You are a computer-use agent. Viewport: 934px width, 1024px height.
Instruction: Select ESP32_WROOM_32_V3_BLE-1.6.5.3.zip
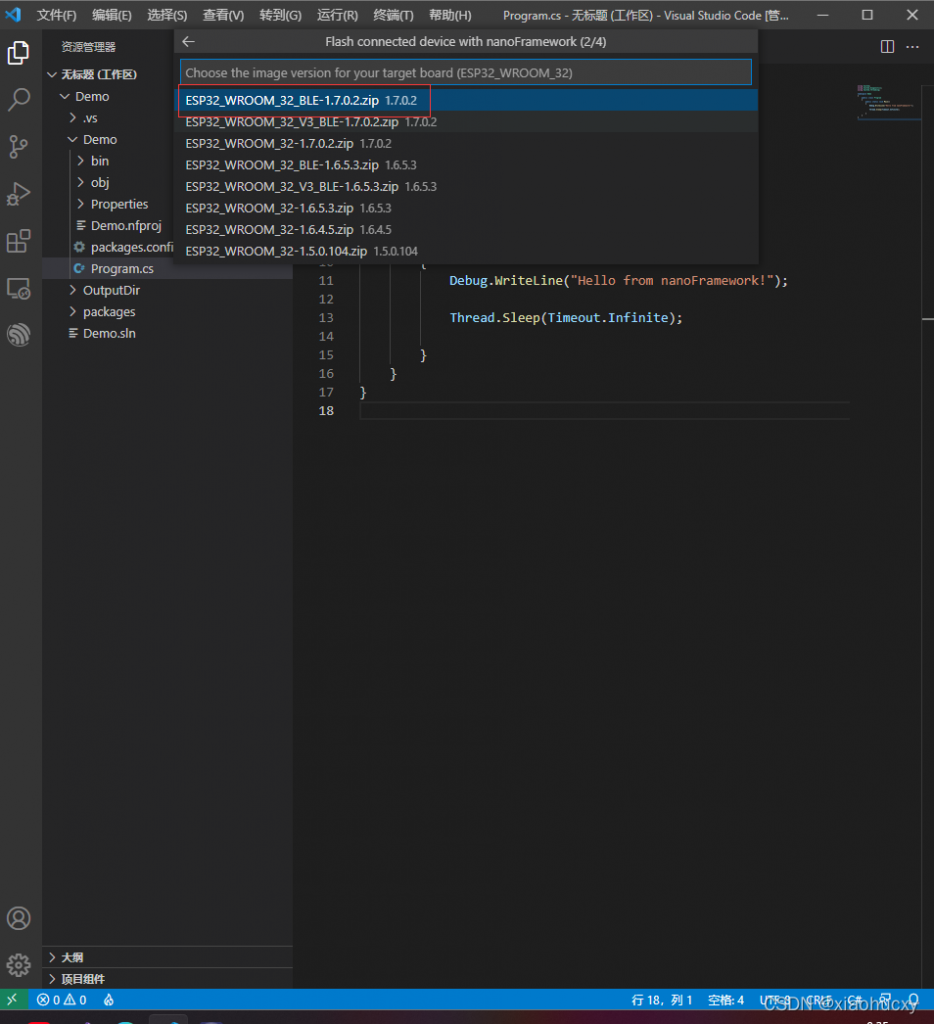(x=468, y=187)
